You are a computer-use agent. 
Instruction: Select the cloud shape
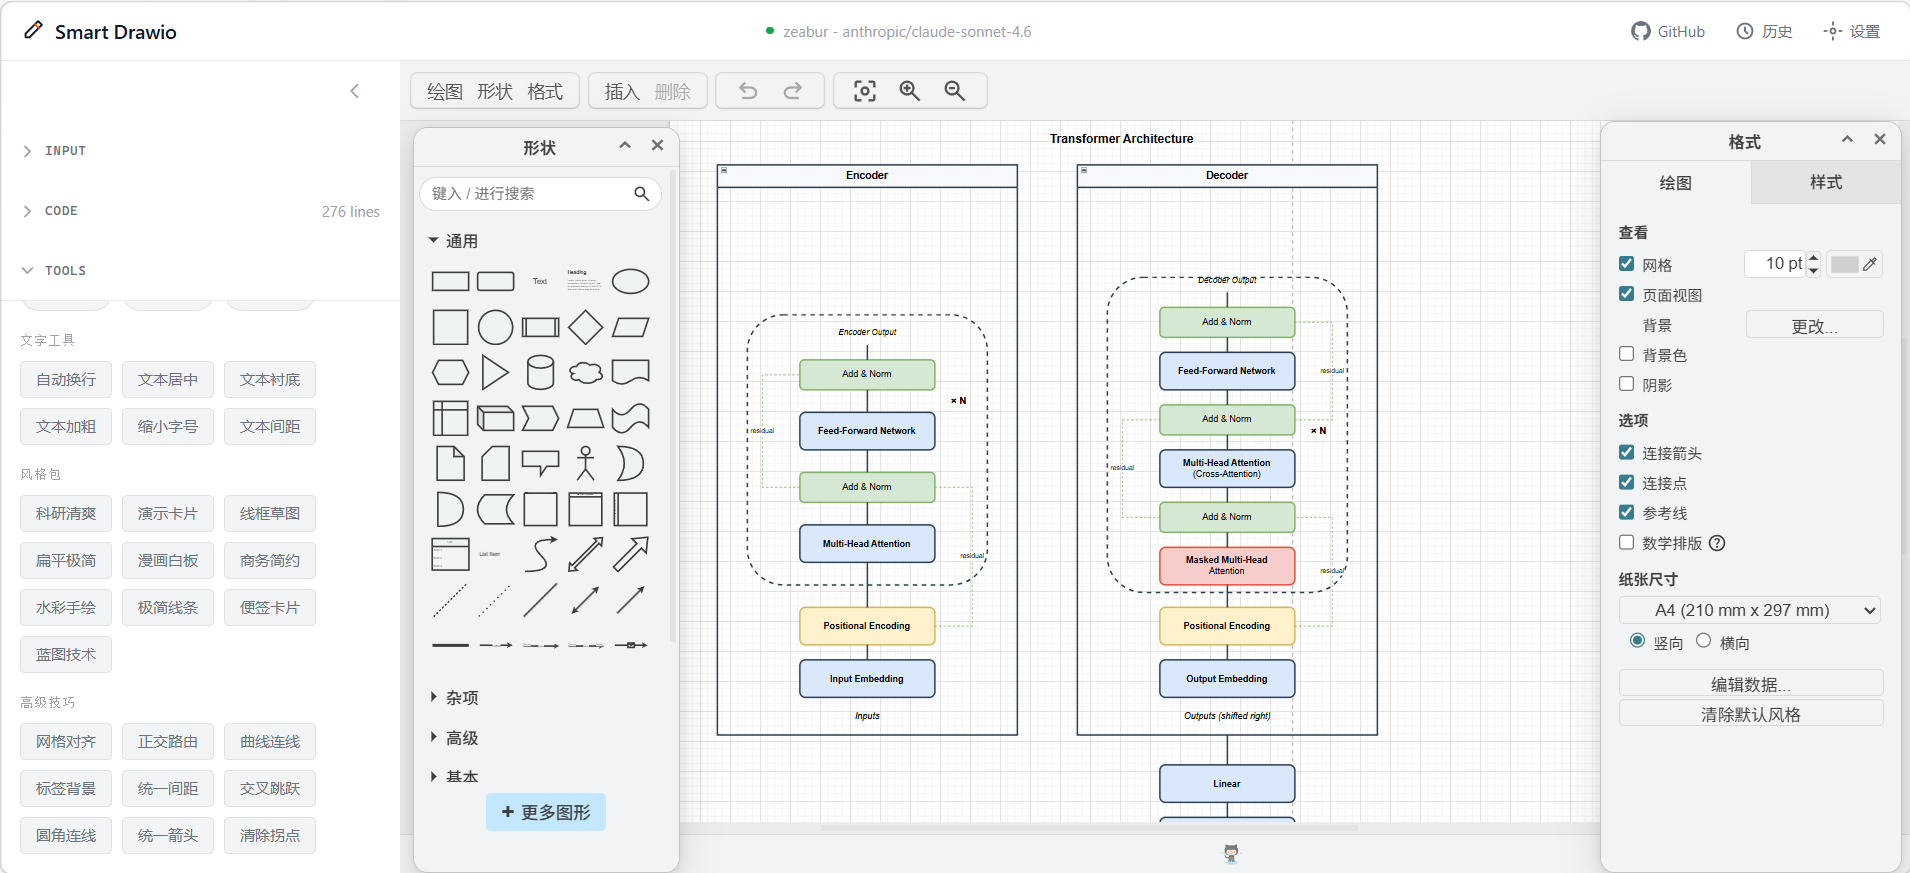click(x=585, y=373)
